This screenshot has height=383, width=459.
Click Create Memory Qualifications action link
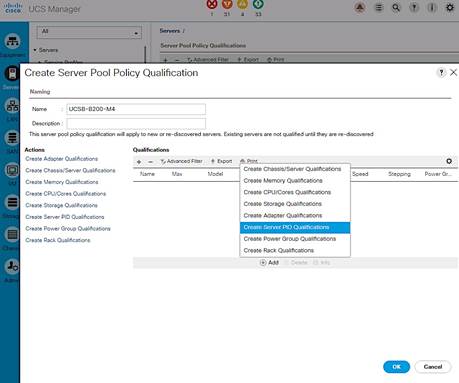pos(62,182)
